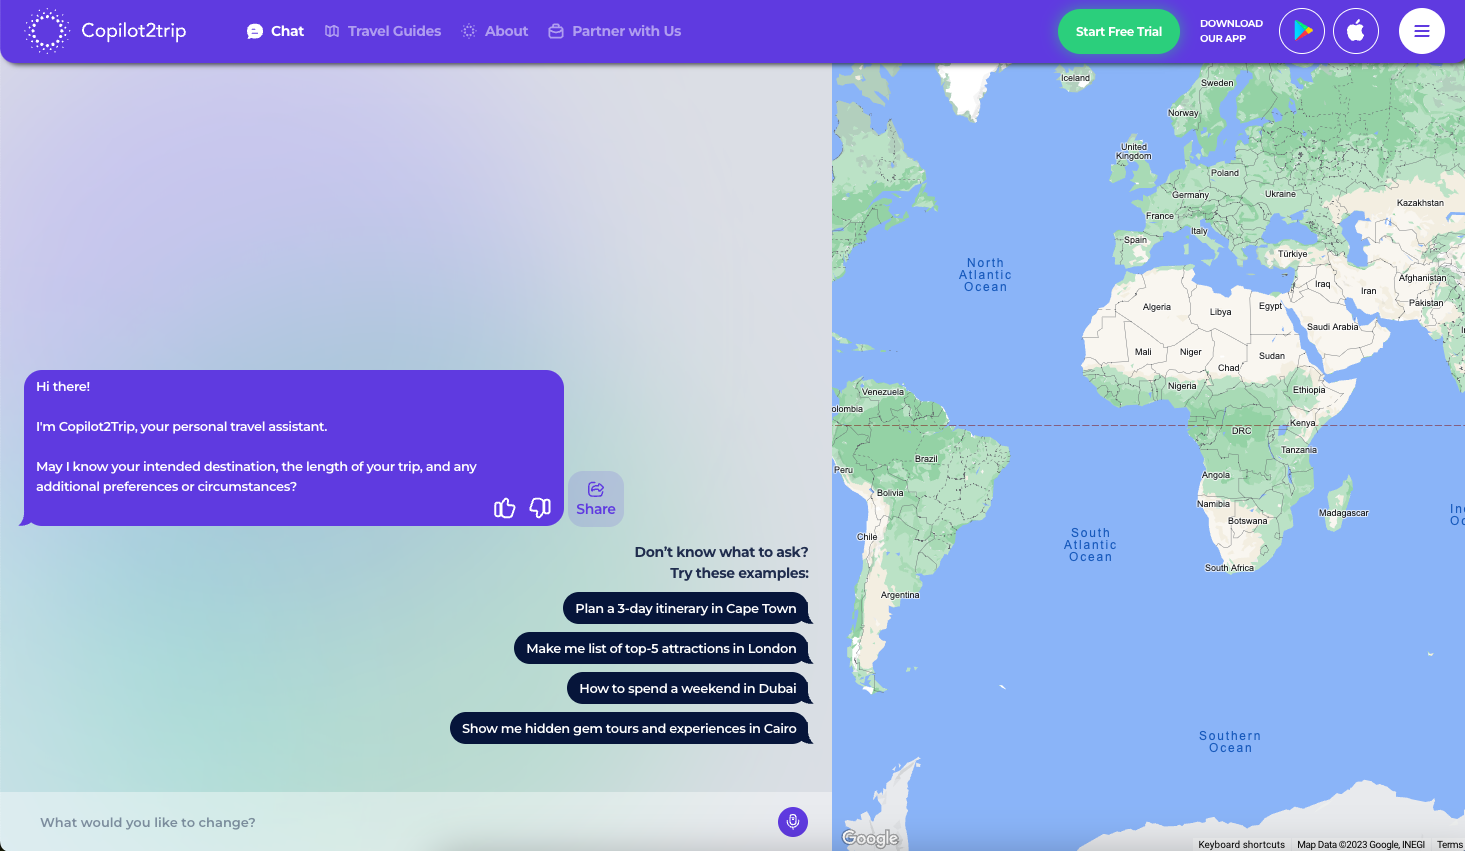Open the map Keyboard shortcuts
The height and width of the screenshot is (851, 1465).
pyautogui.click(x=1241, y=845)
